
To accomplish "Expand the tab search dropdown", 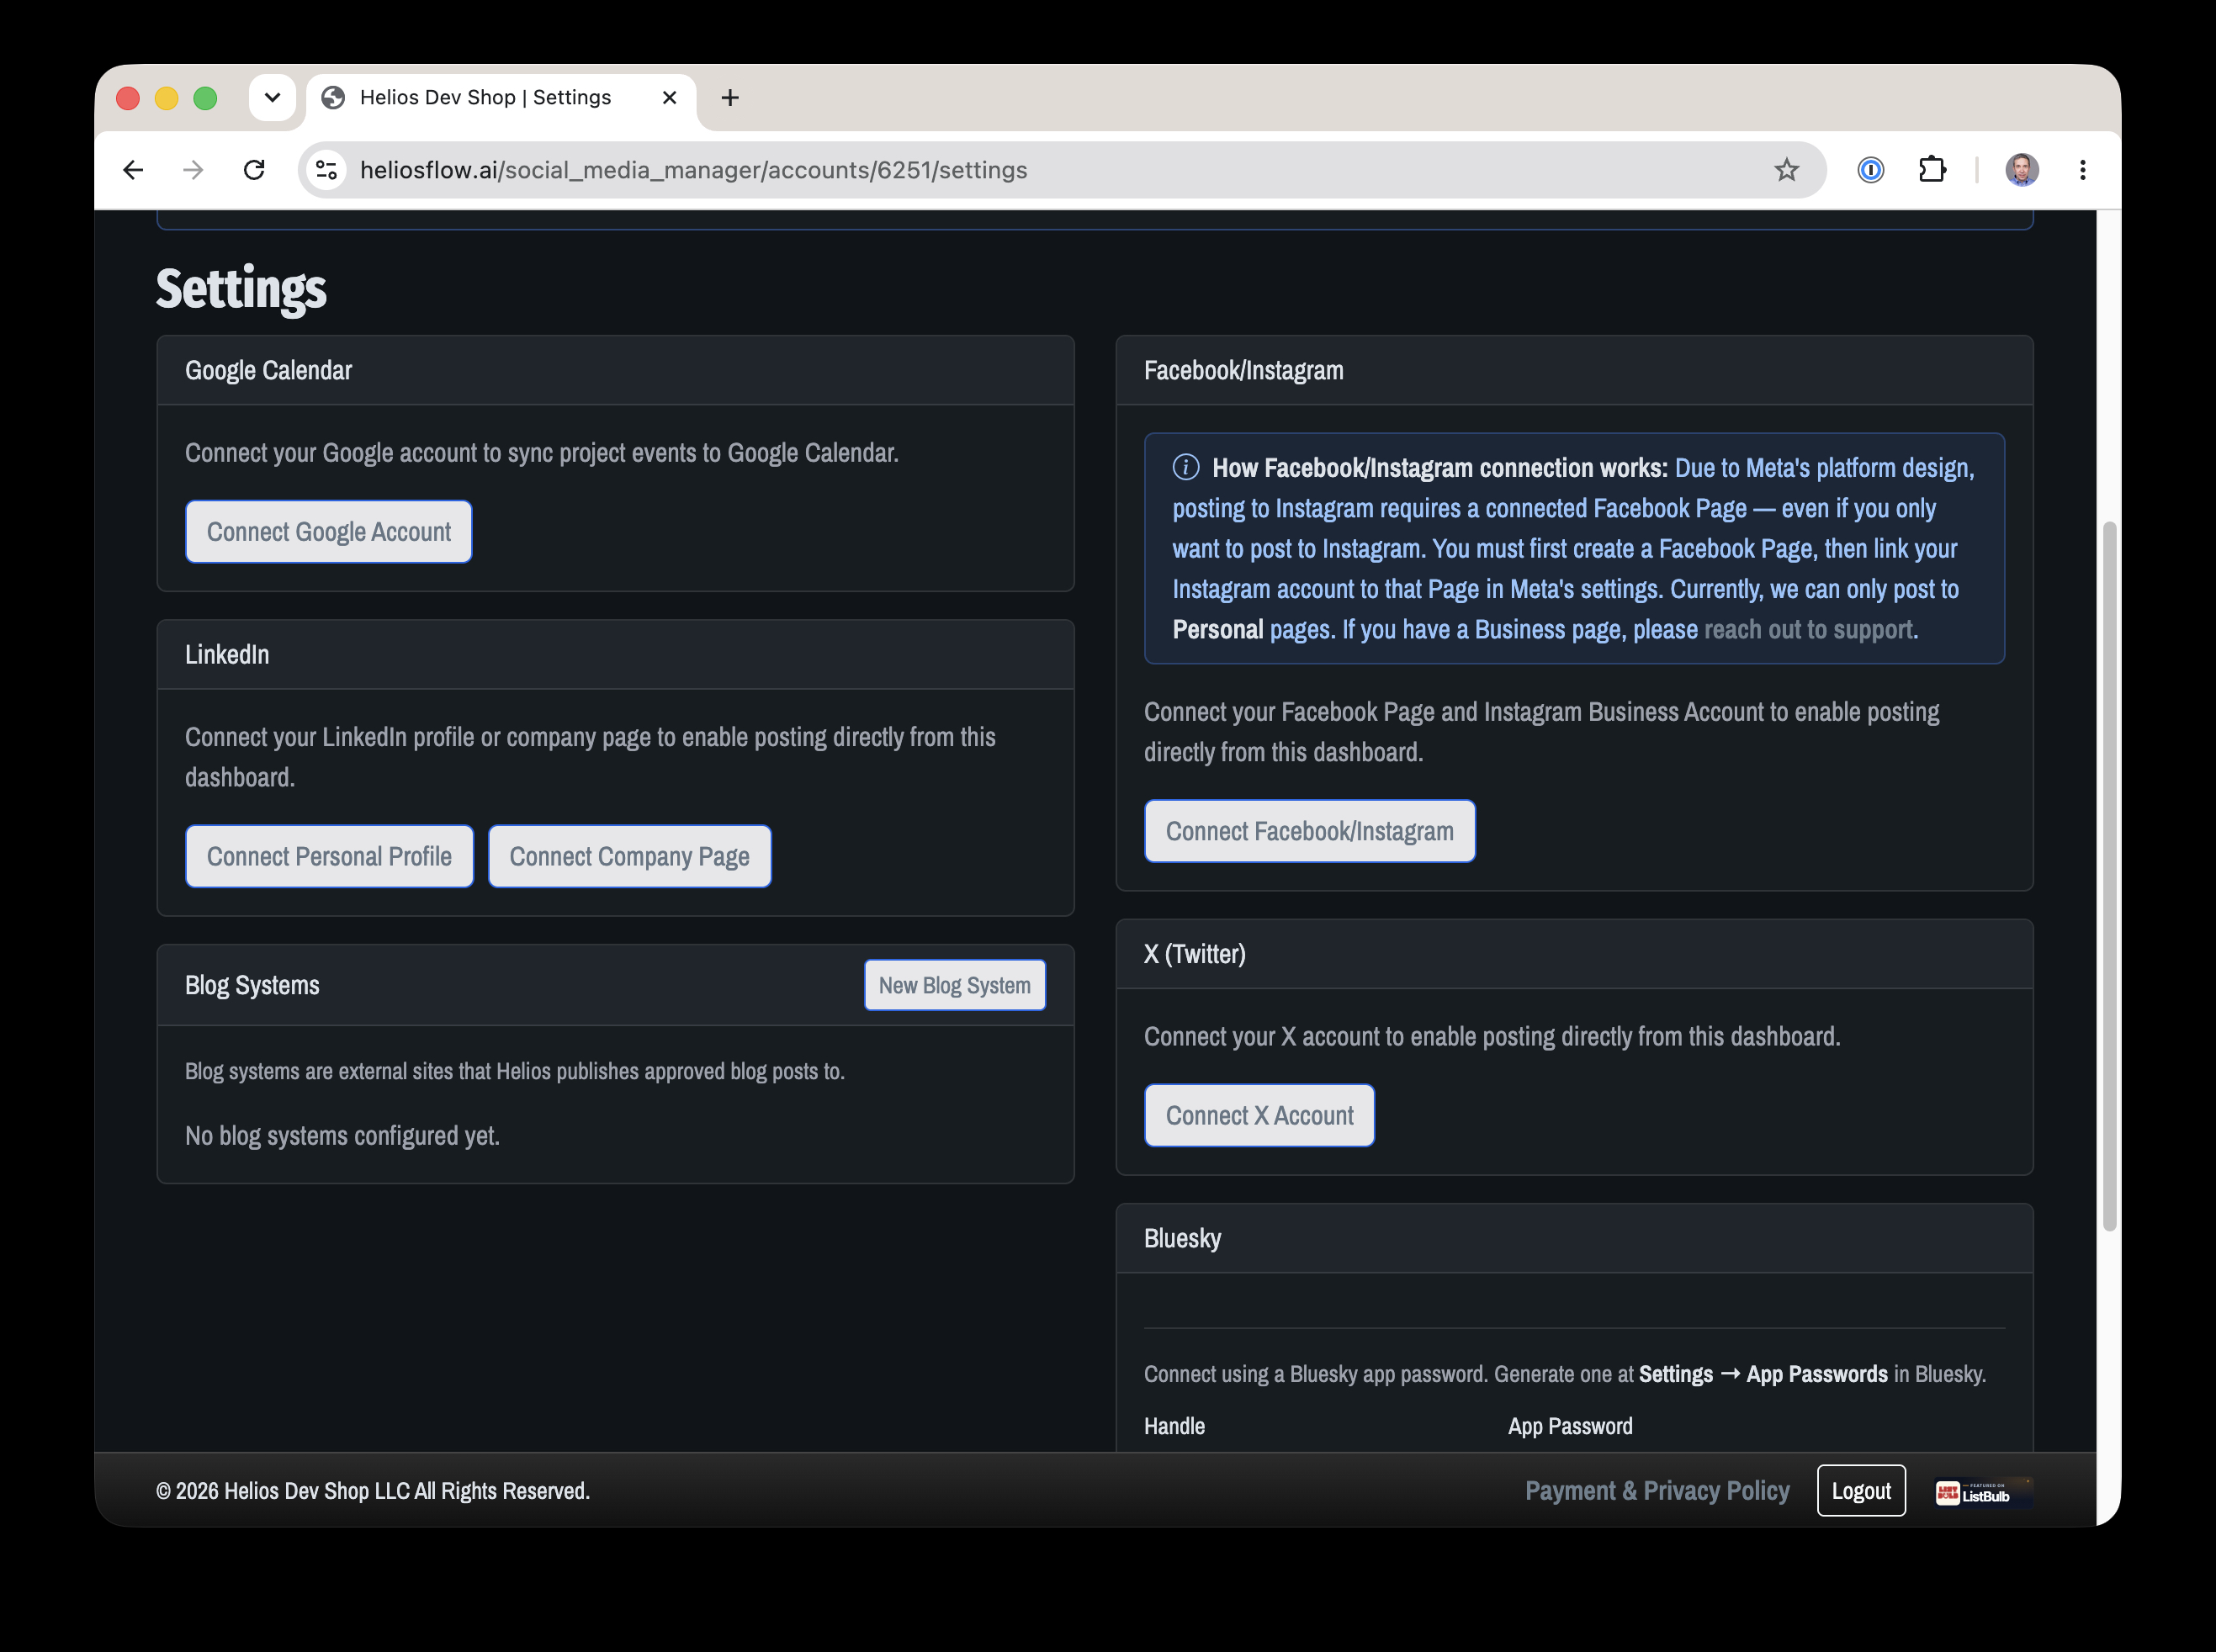I will coord(272,97).
